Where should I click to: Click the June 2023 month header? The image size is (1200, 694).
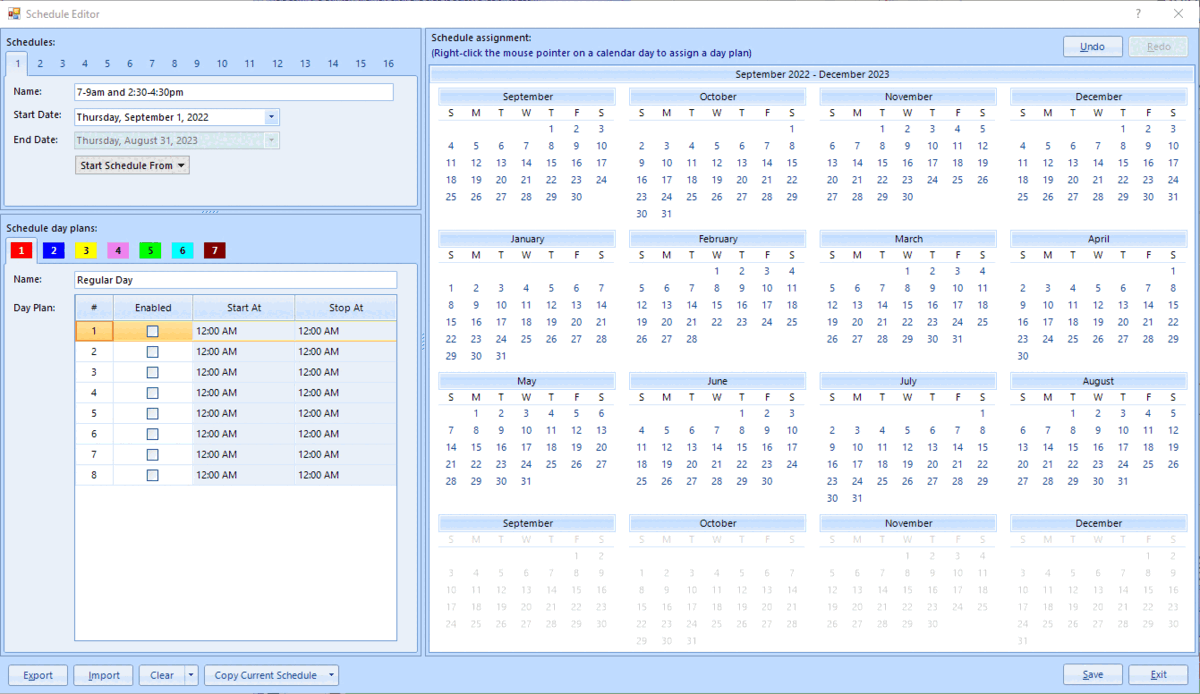[x=717, y=381]
